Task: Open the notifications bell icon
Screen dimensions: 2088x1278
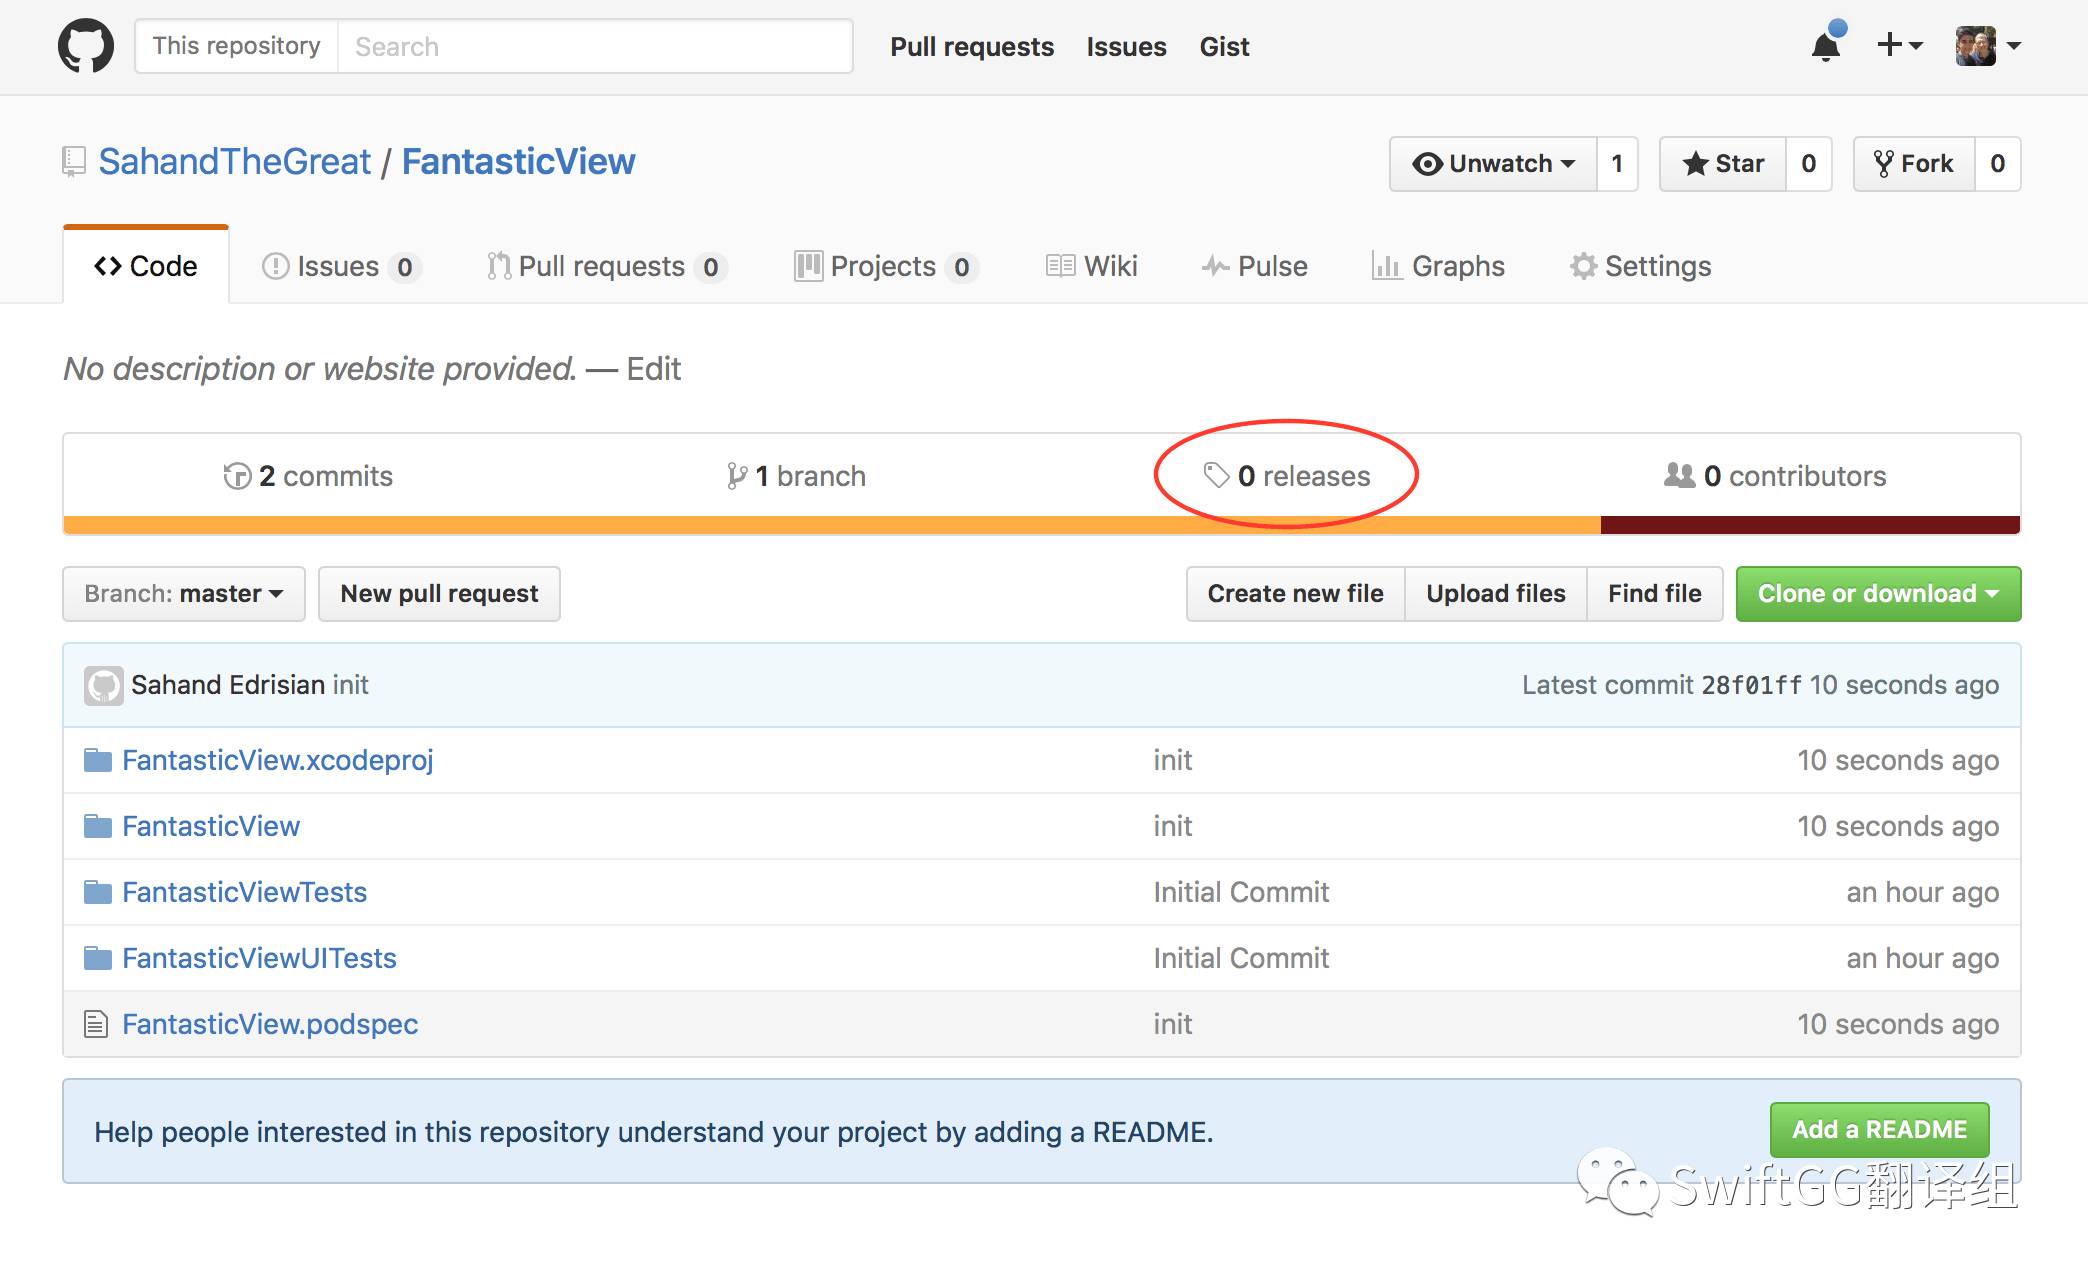Action: point(1827,45)
